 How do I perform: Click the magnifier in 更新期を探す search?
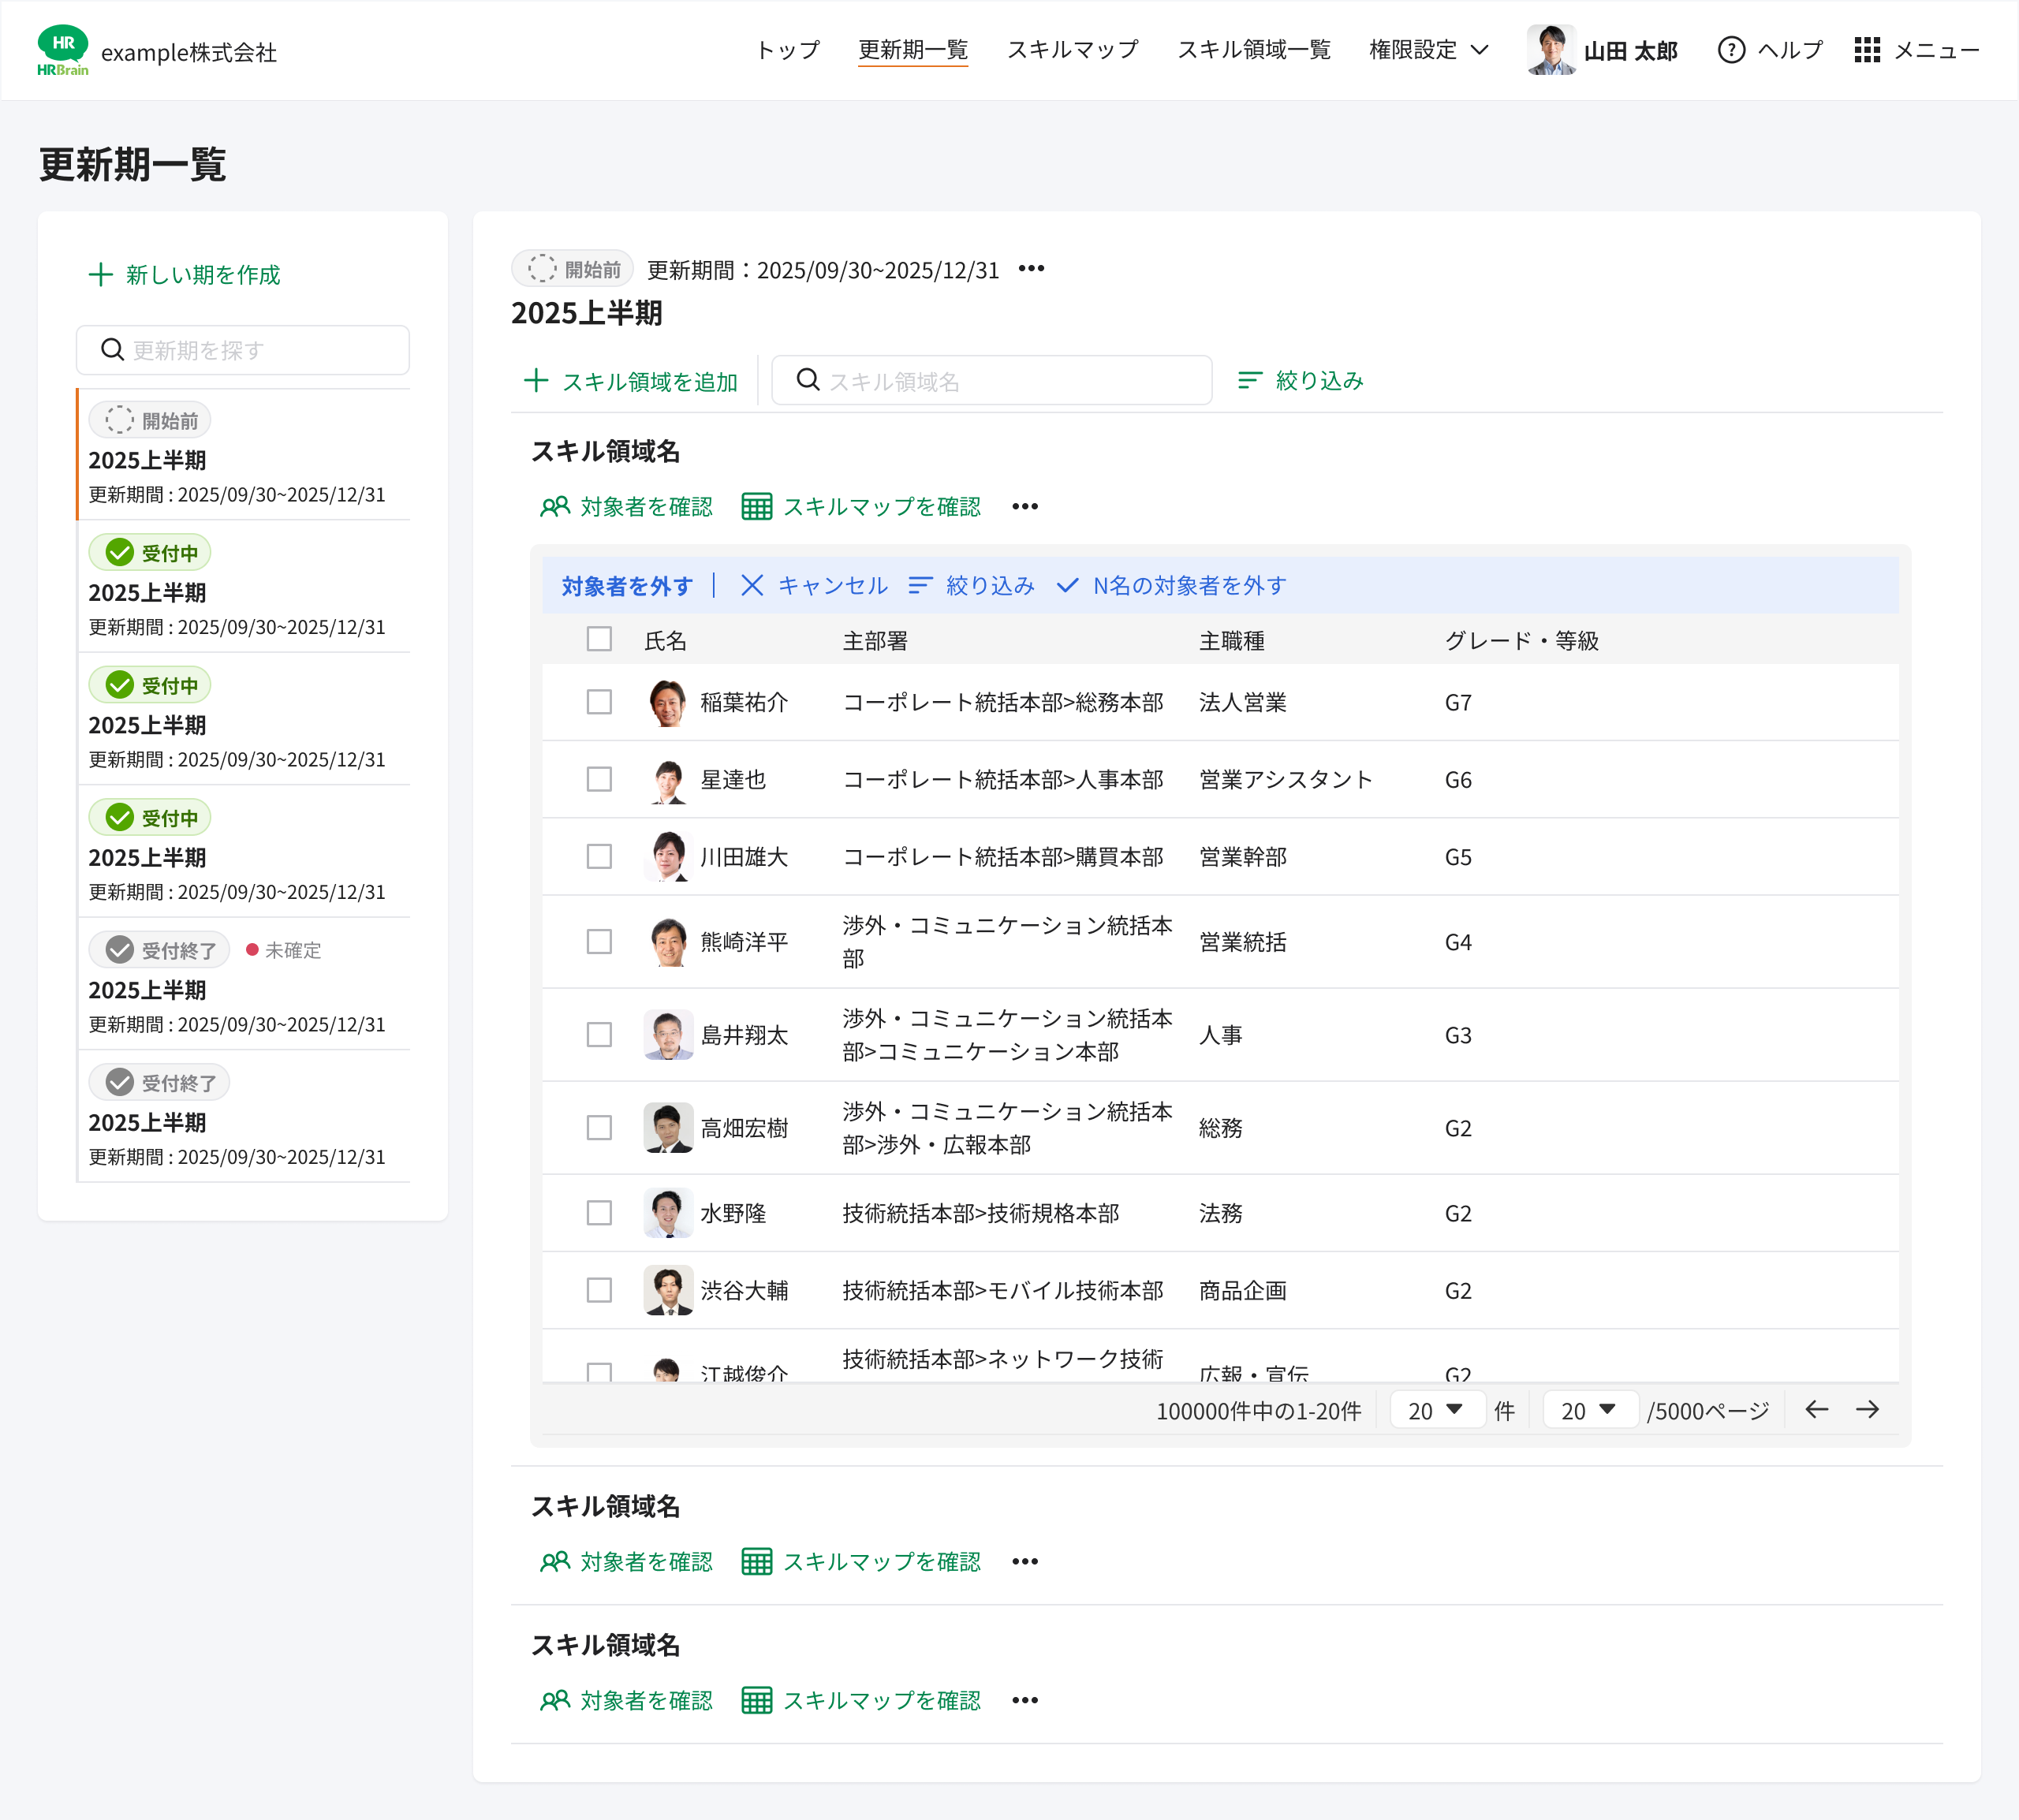tap(113, 350)
